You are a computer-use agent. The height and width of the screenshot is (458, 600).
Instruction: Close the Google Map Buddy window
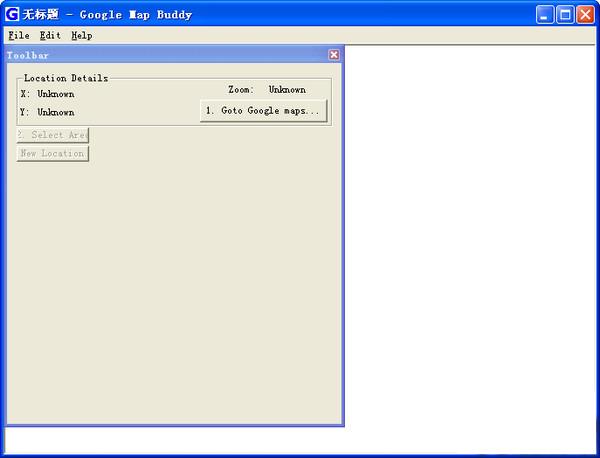pyautogui.click(x=585, y=14)
